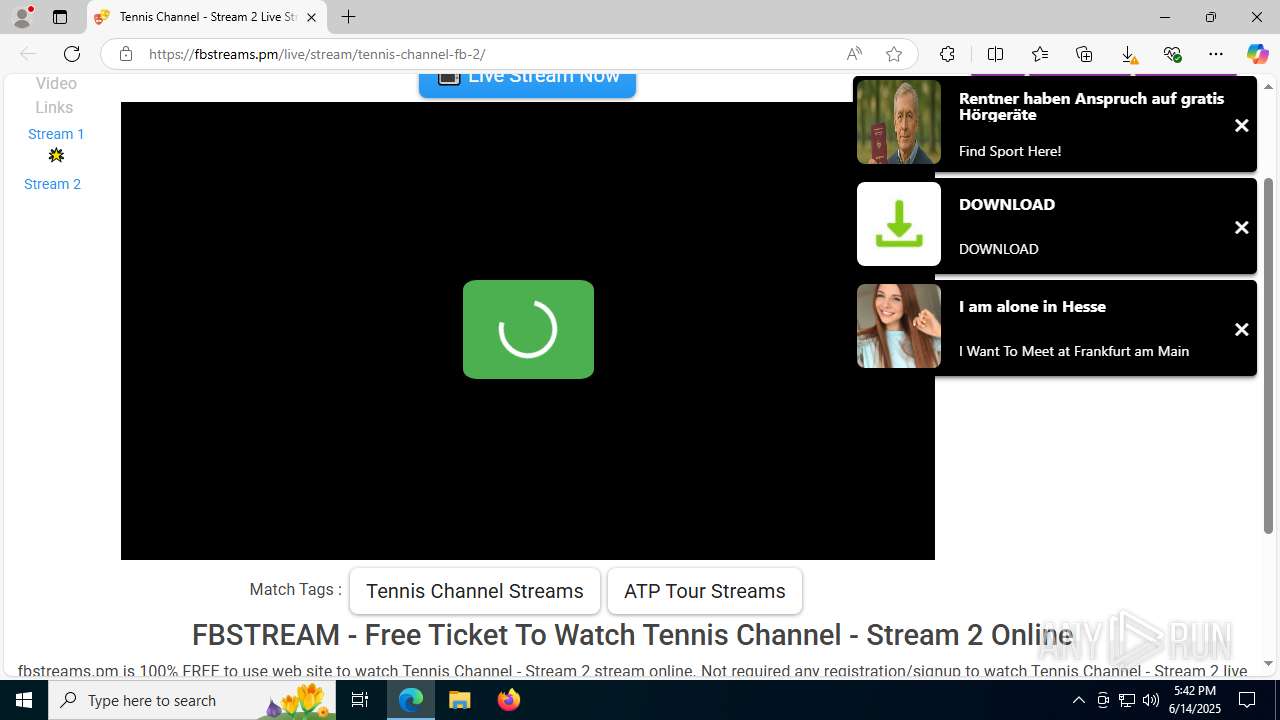
Task: Open the Copilot sidebar icon
Action: pyautogui.click(x=1257, y=54)
